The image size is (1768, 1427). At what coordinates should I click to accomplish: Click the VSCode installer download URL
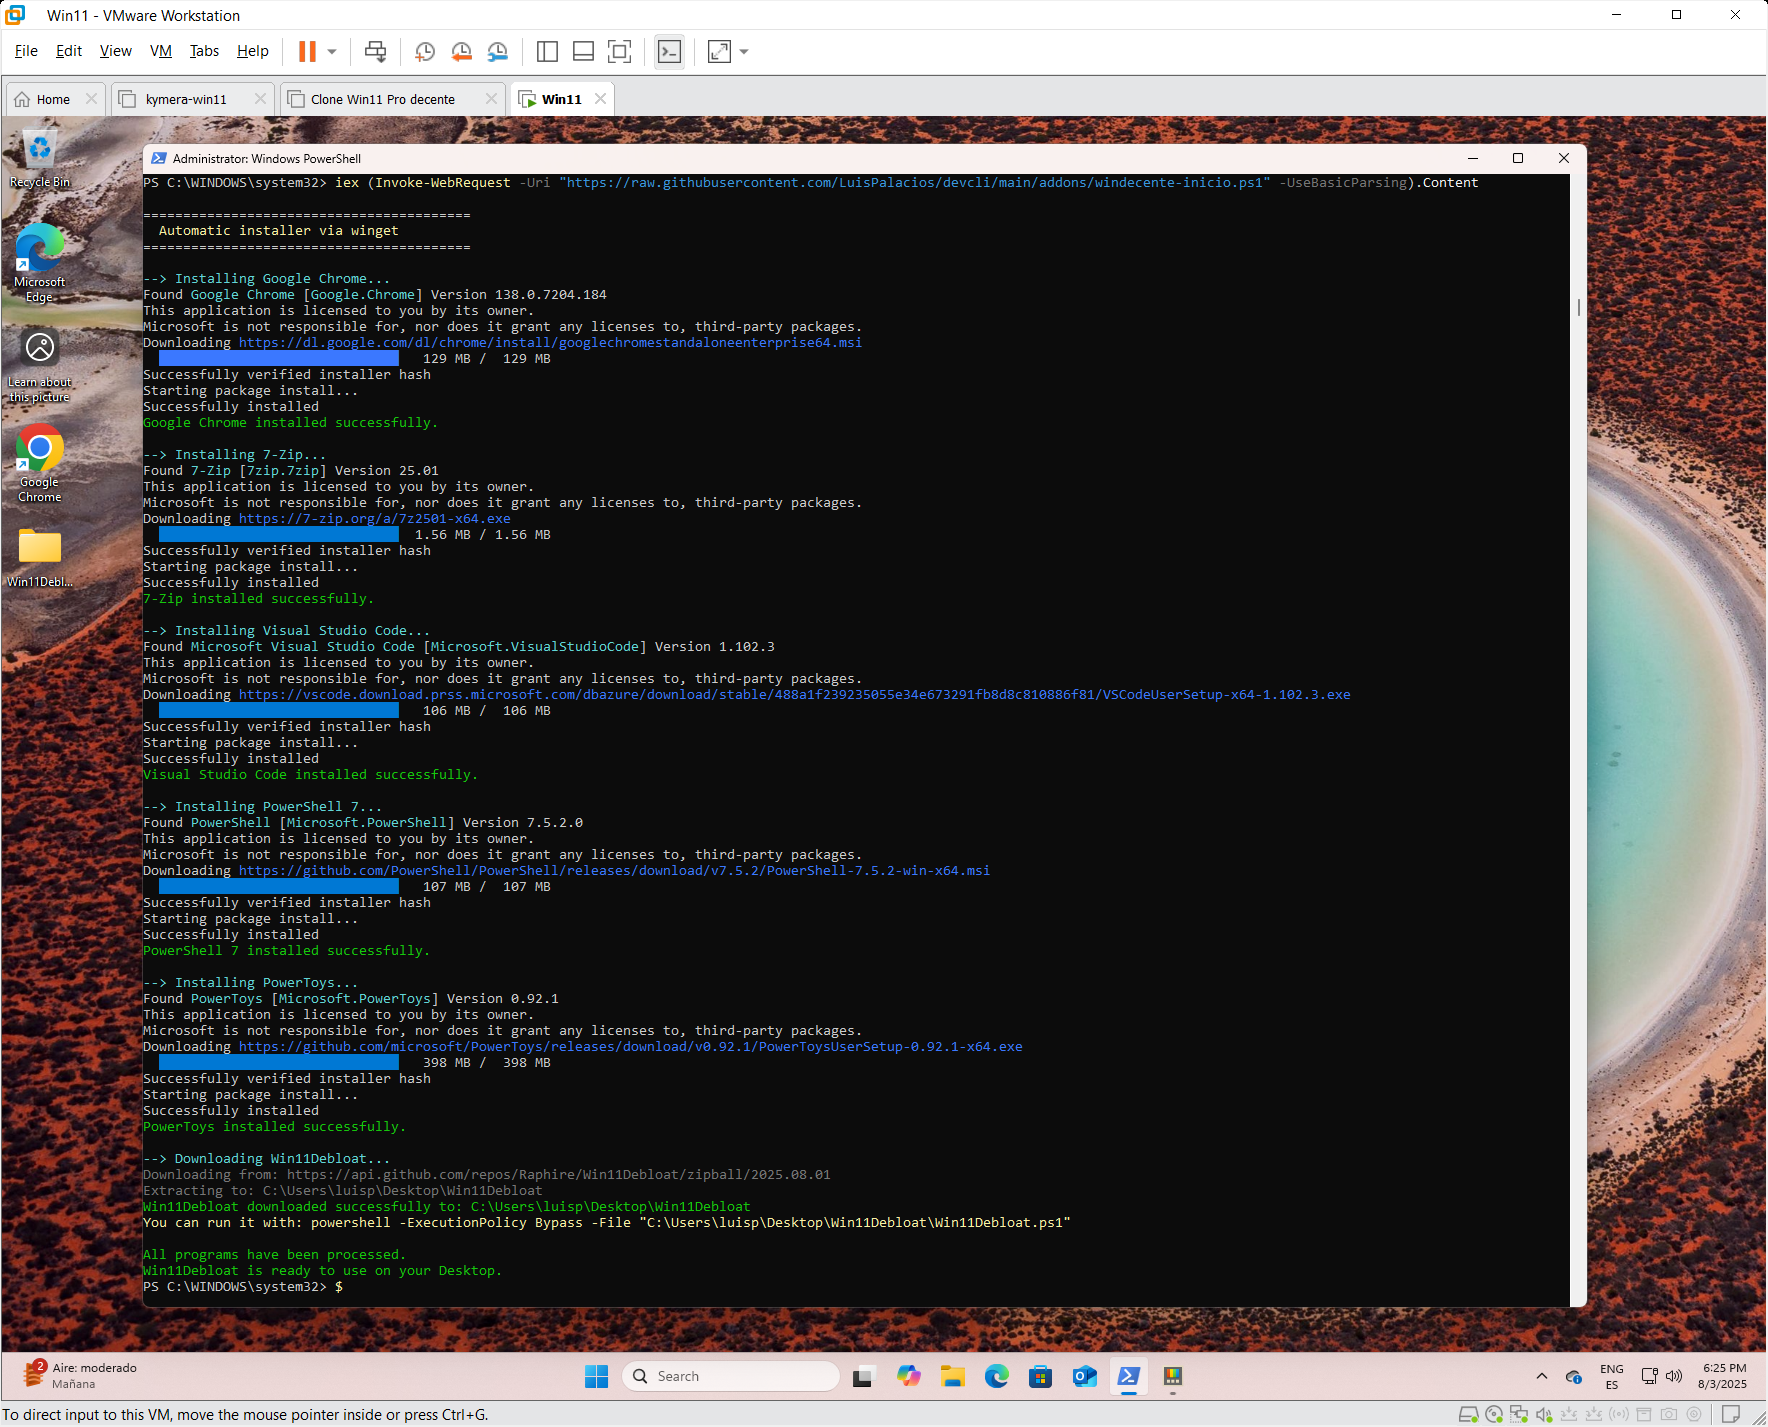(794, 695)
